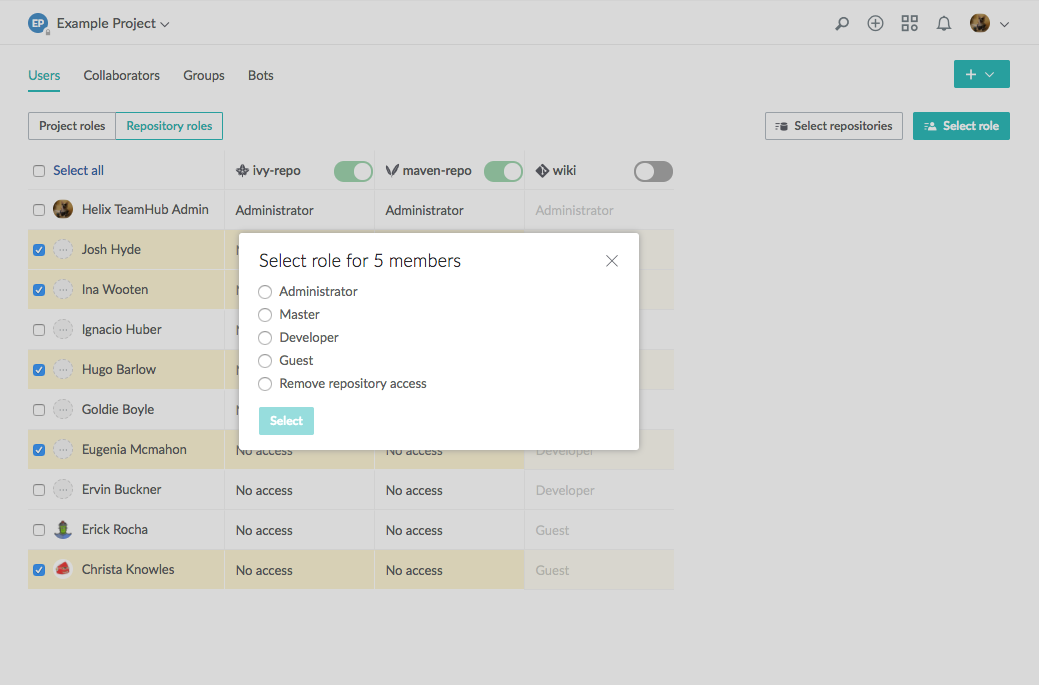Disable the ivy-repo toggle switch
This screenshot has width=1039, height=685.
point(353,172)
